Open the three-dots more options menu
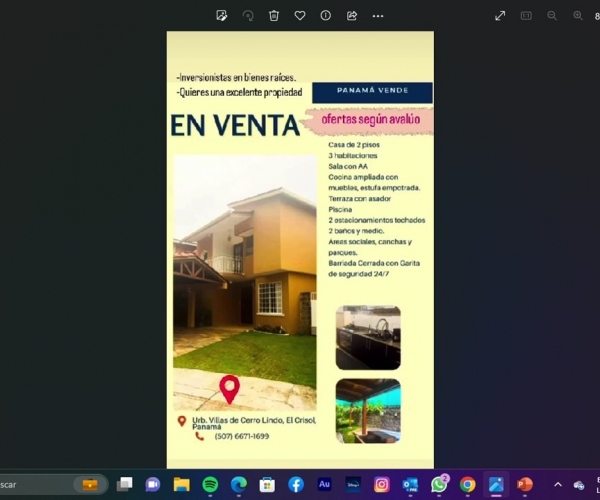Image resolution: width=600 pixels, height=500 pixels. click(378, 16)
